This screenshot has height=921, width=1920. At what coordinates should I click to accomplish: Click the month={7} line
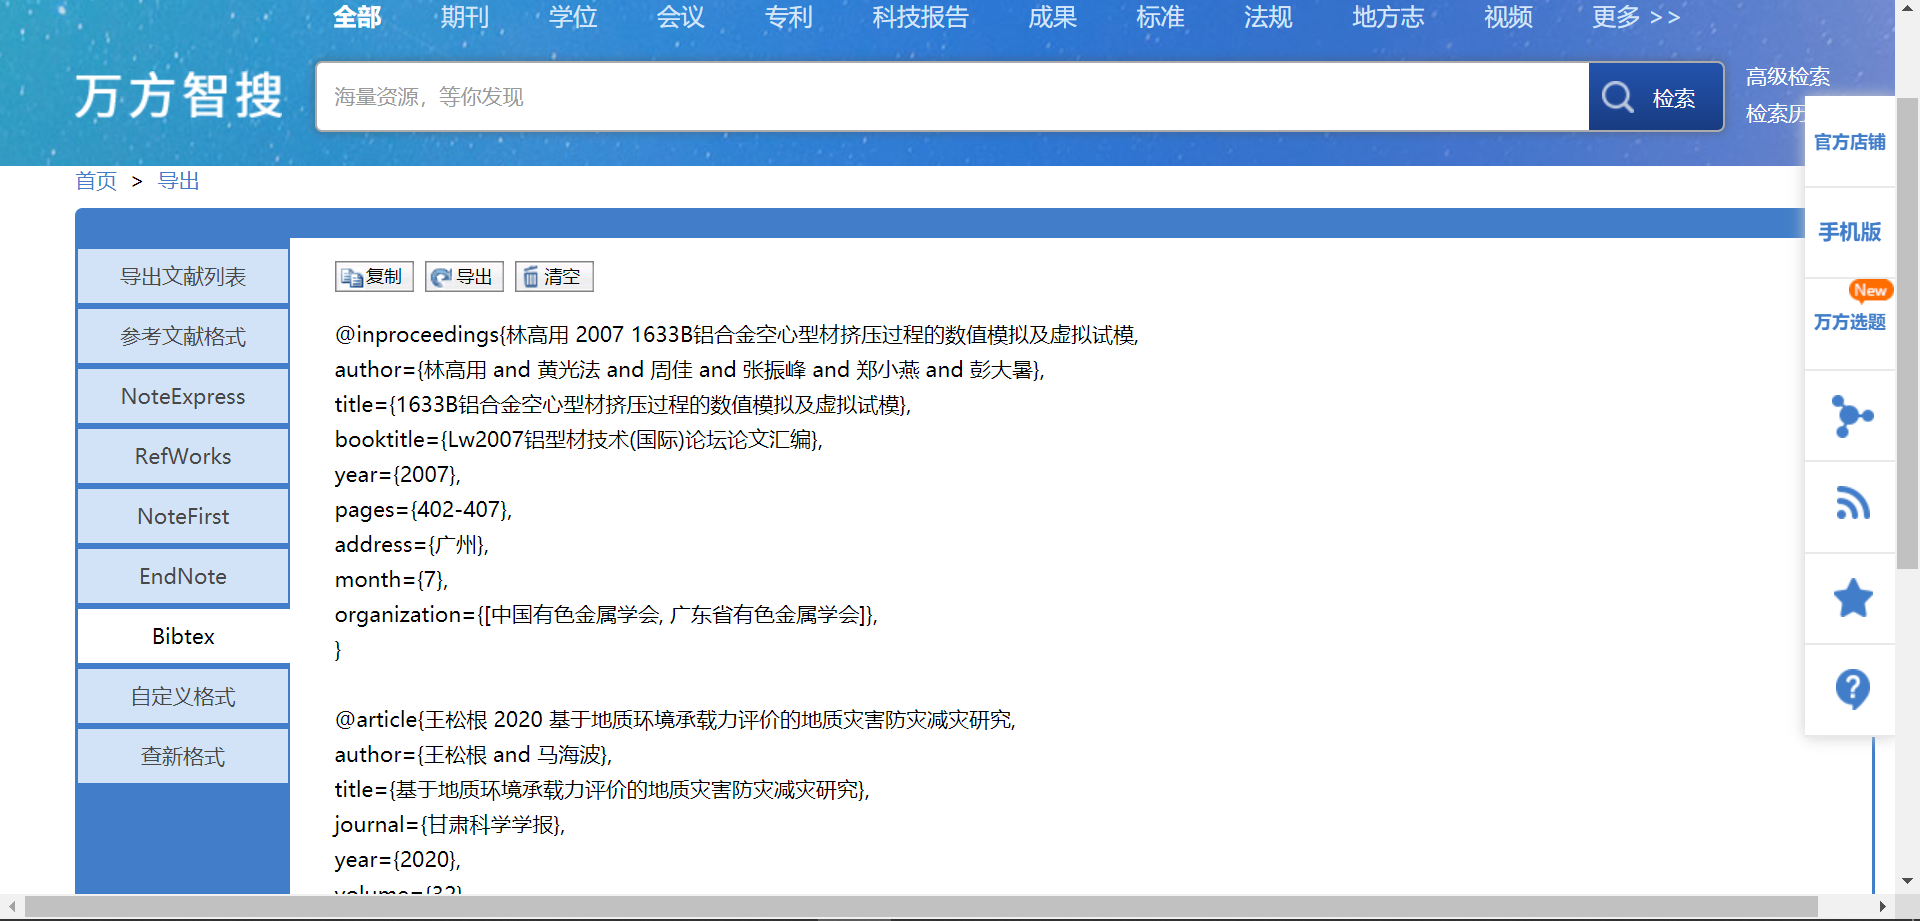392,580
